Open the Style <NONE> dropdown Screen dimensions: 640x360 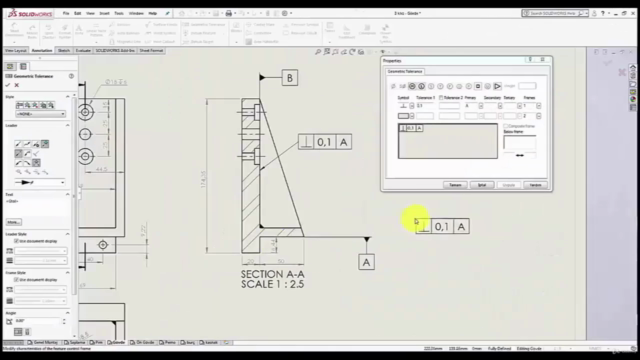(x=40, y=114)
